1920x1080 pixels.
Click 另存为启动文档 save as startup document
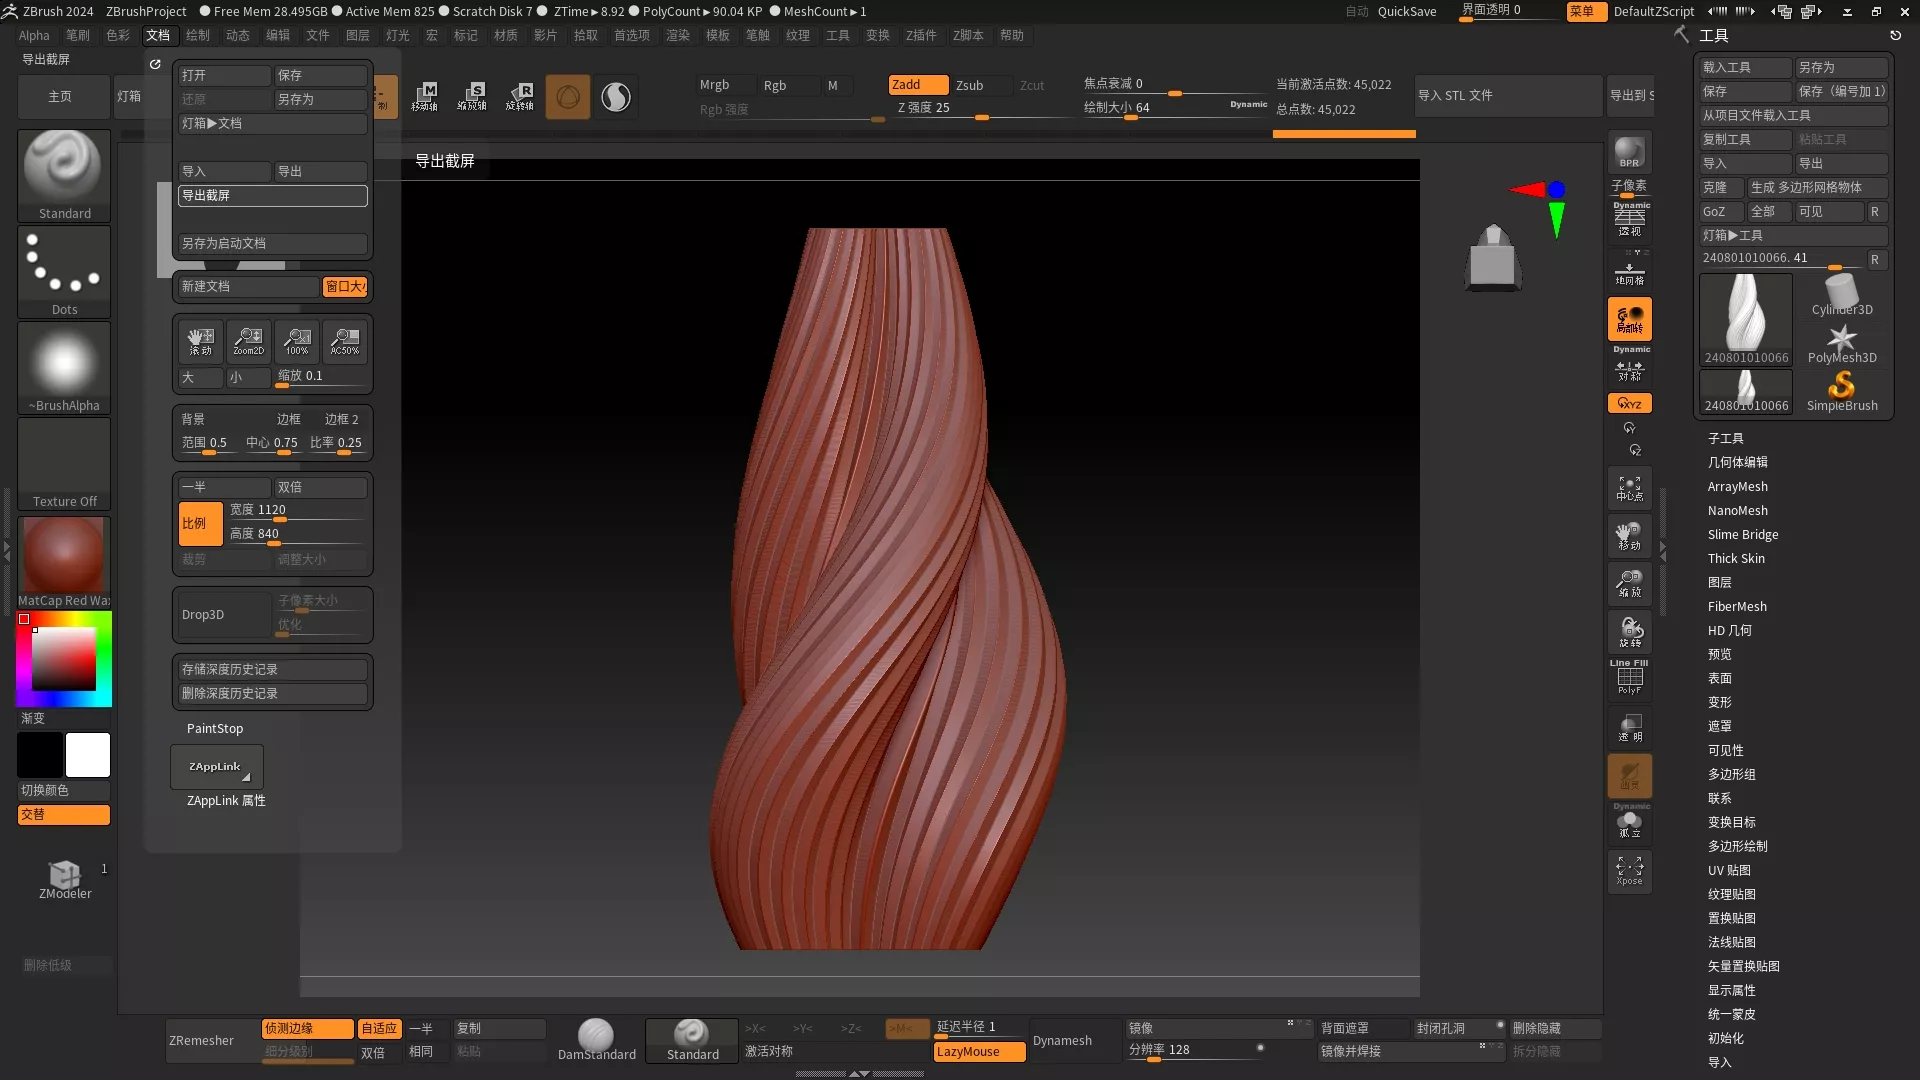273,243
